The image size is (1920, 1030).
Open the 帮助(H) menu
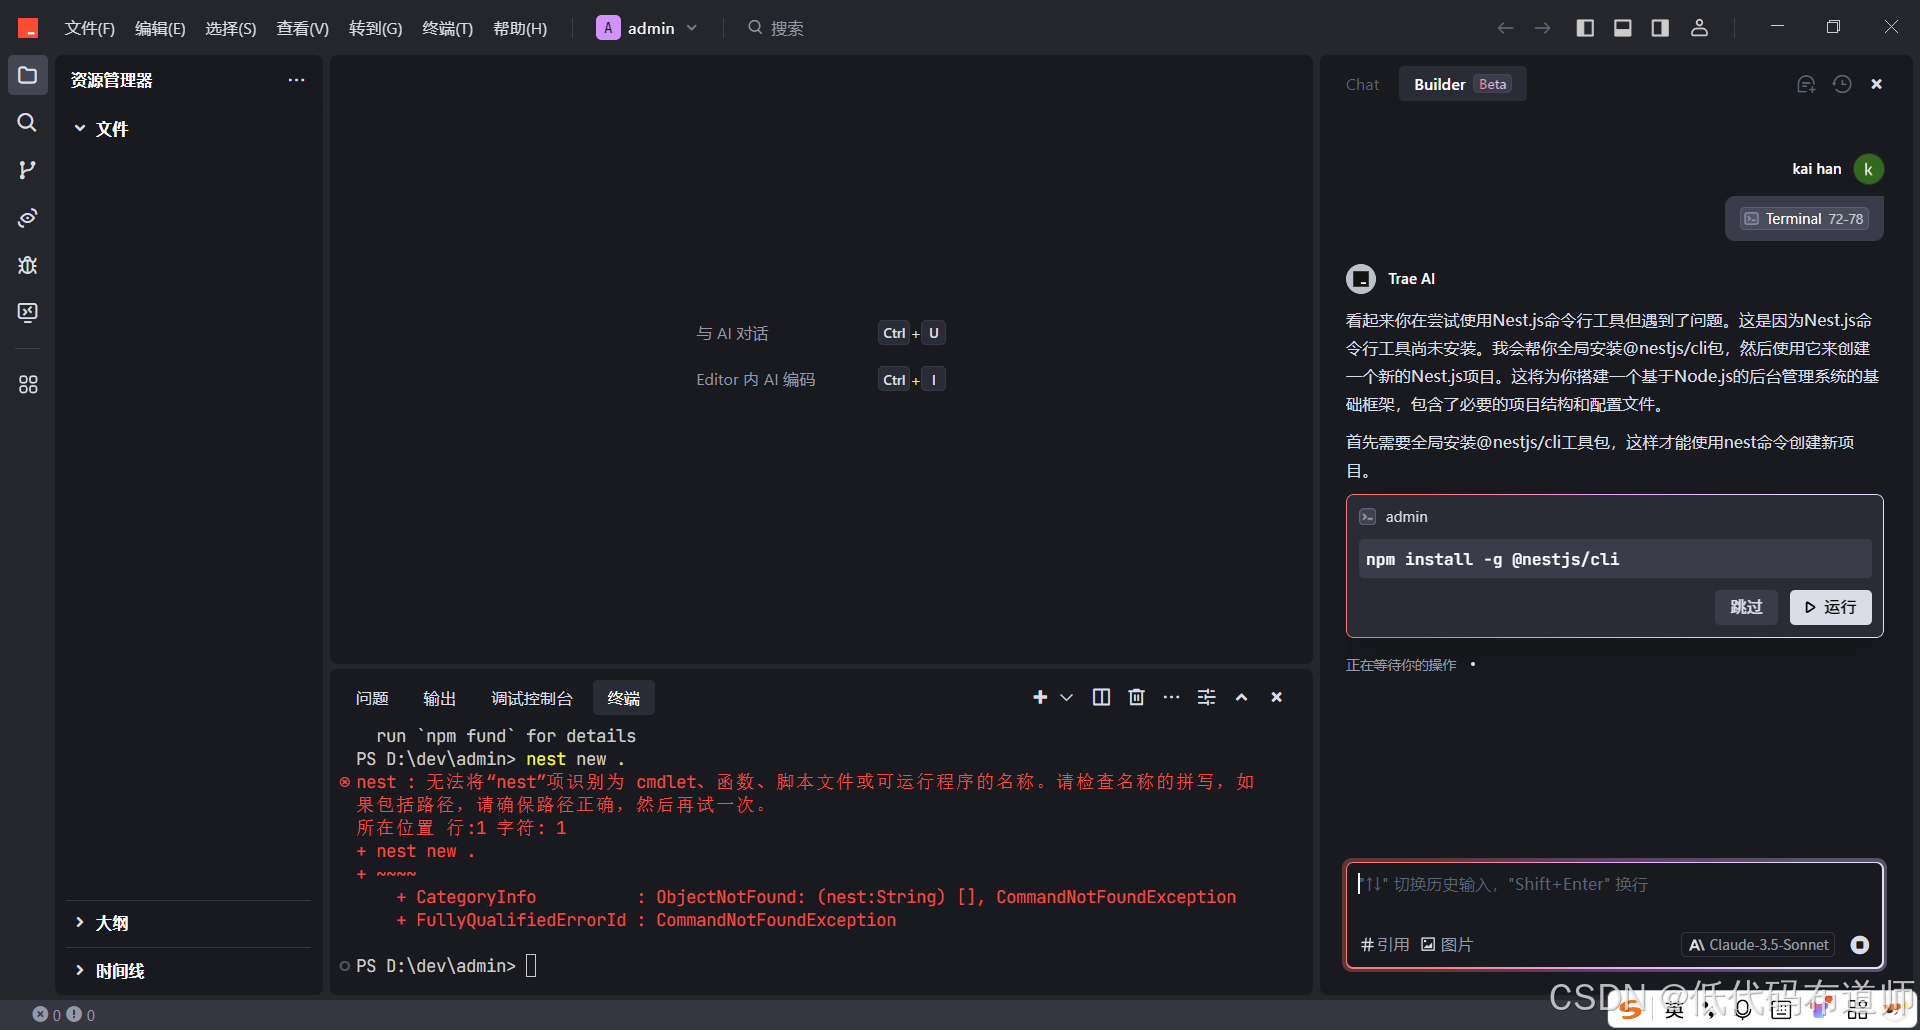(520, 28)
